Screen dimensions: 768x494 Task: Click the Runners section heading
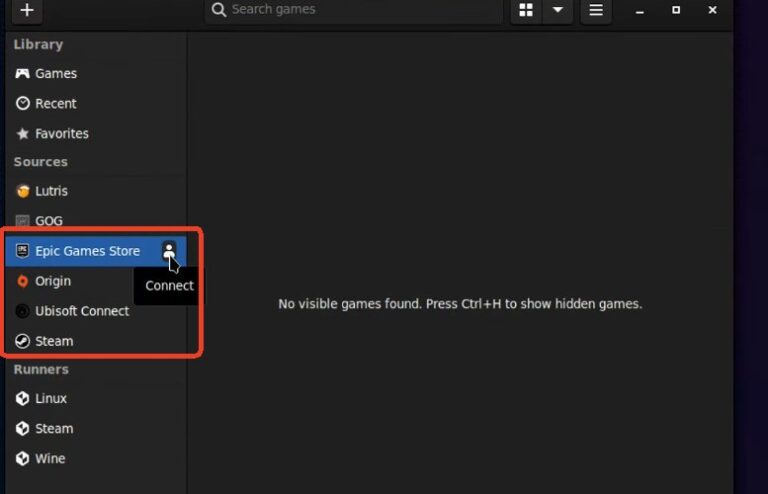(x=41, y=369)
